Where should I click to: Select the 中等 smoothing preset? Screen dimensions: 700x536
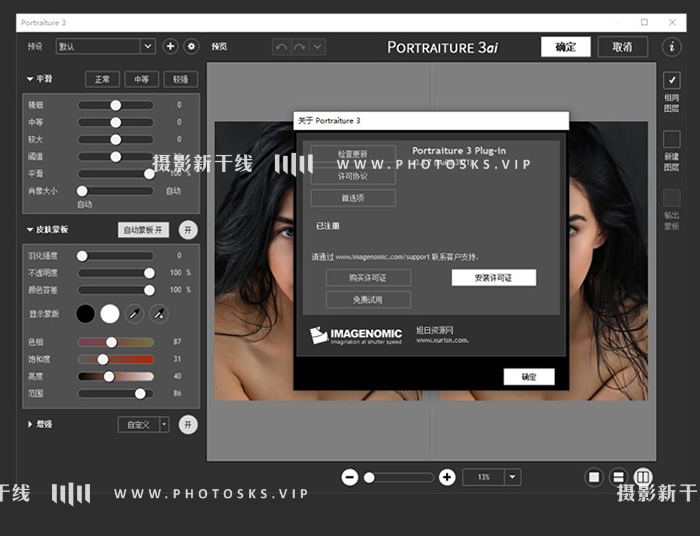coord(142,79)
